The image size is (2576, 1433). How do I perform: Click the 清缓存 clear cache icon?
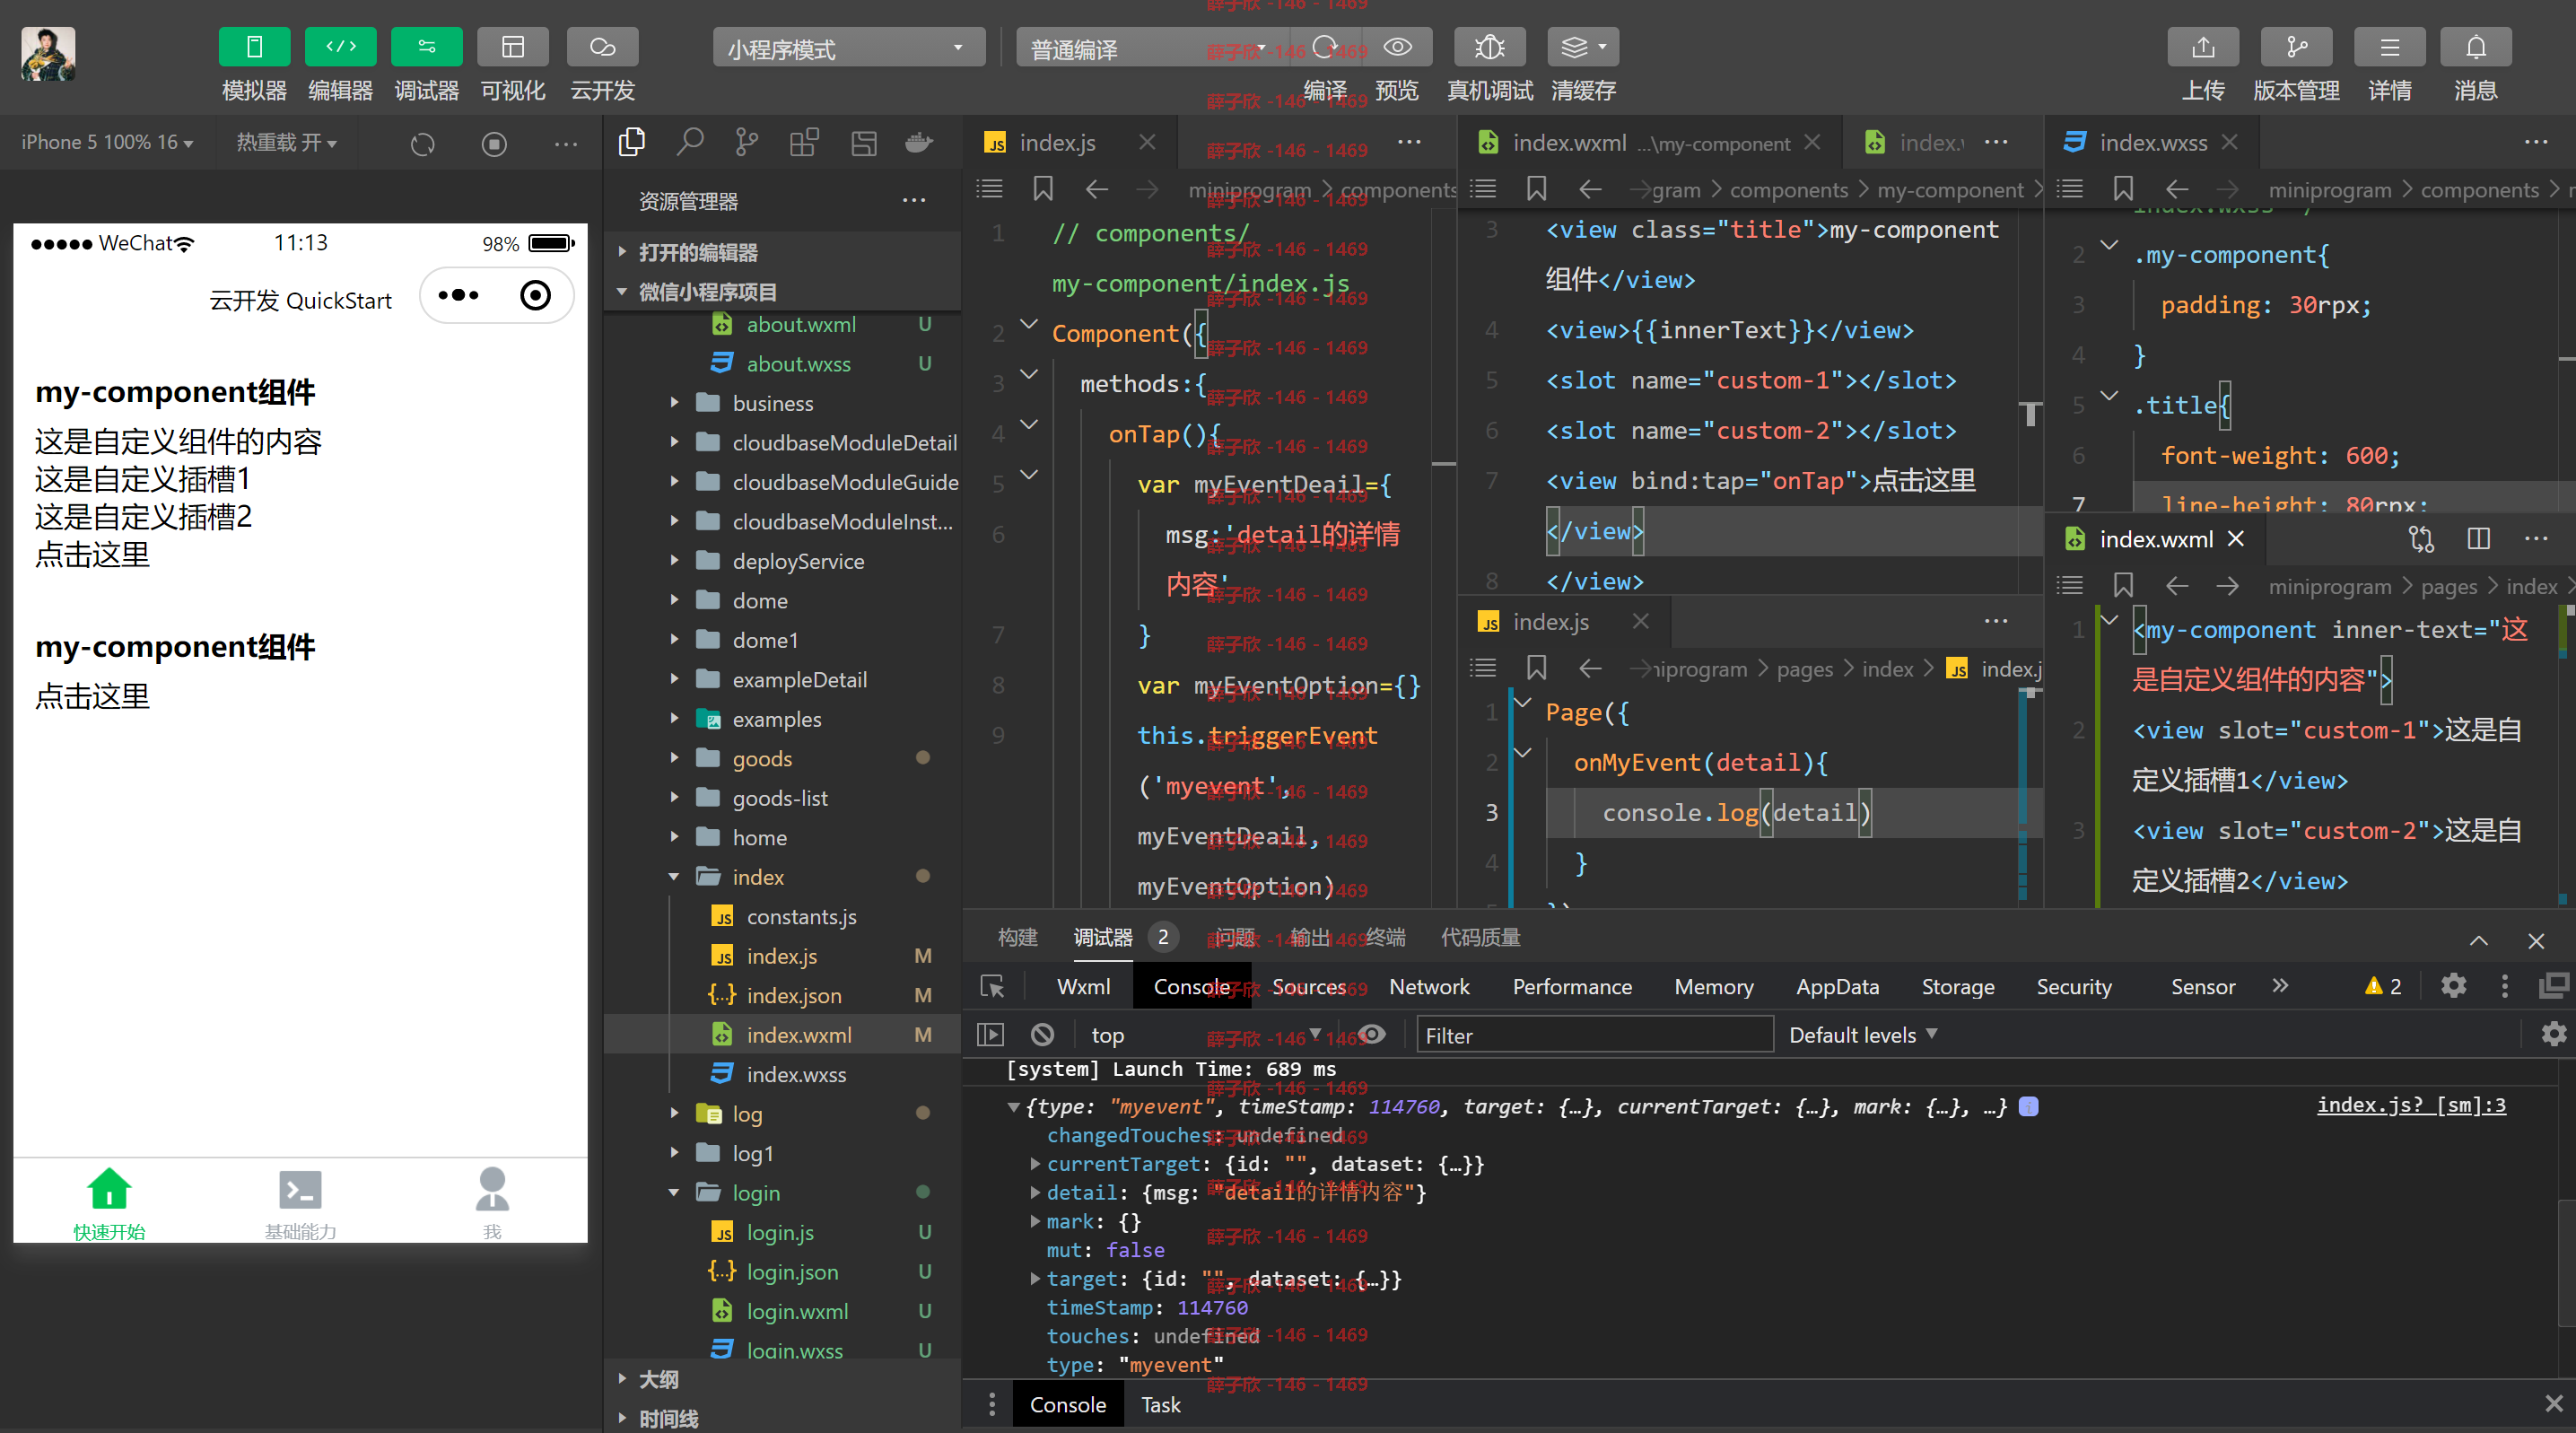(x=1583, y=47)
